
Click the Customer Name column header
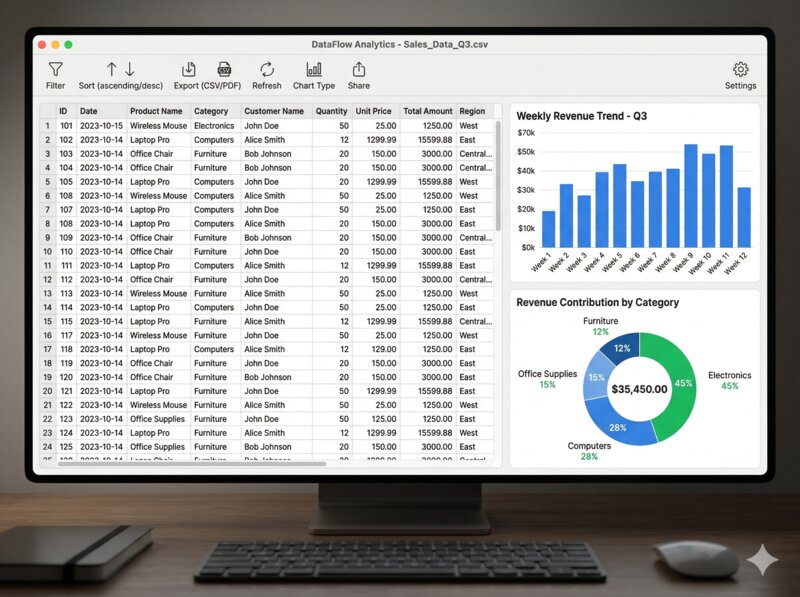point(274,111)
